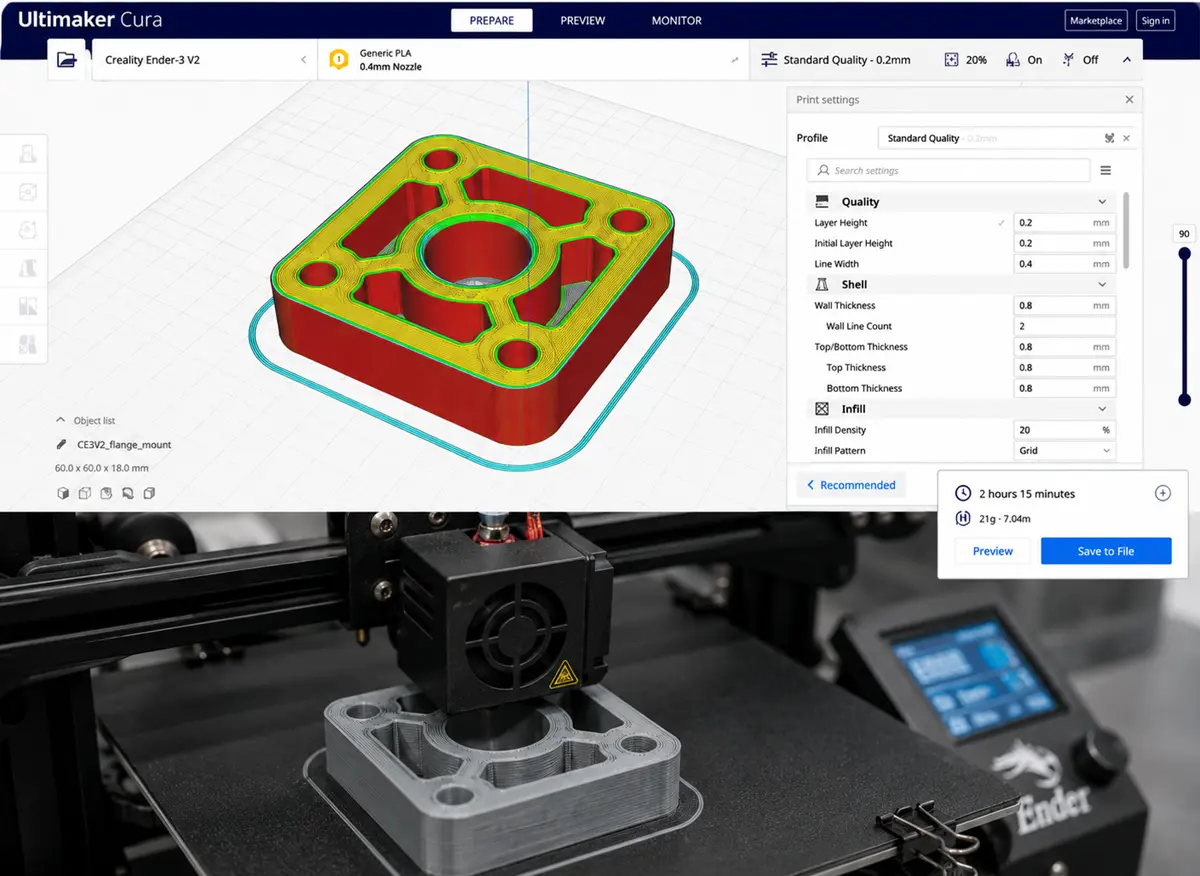Open the Marketplace
This screenshot has height=876, width=1200.
1096,21
